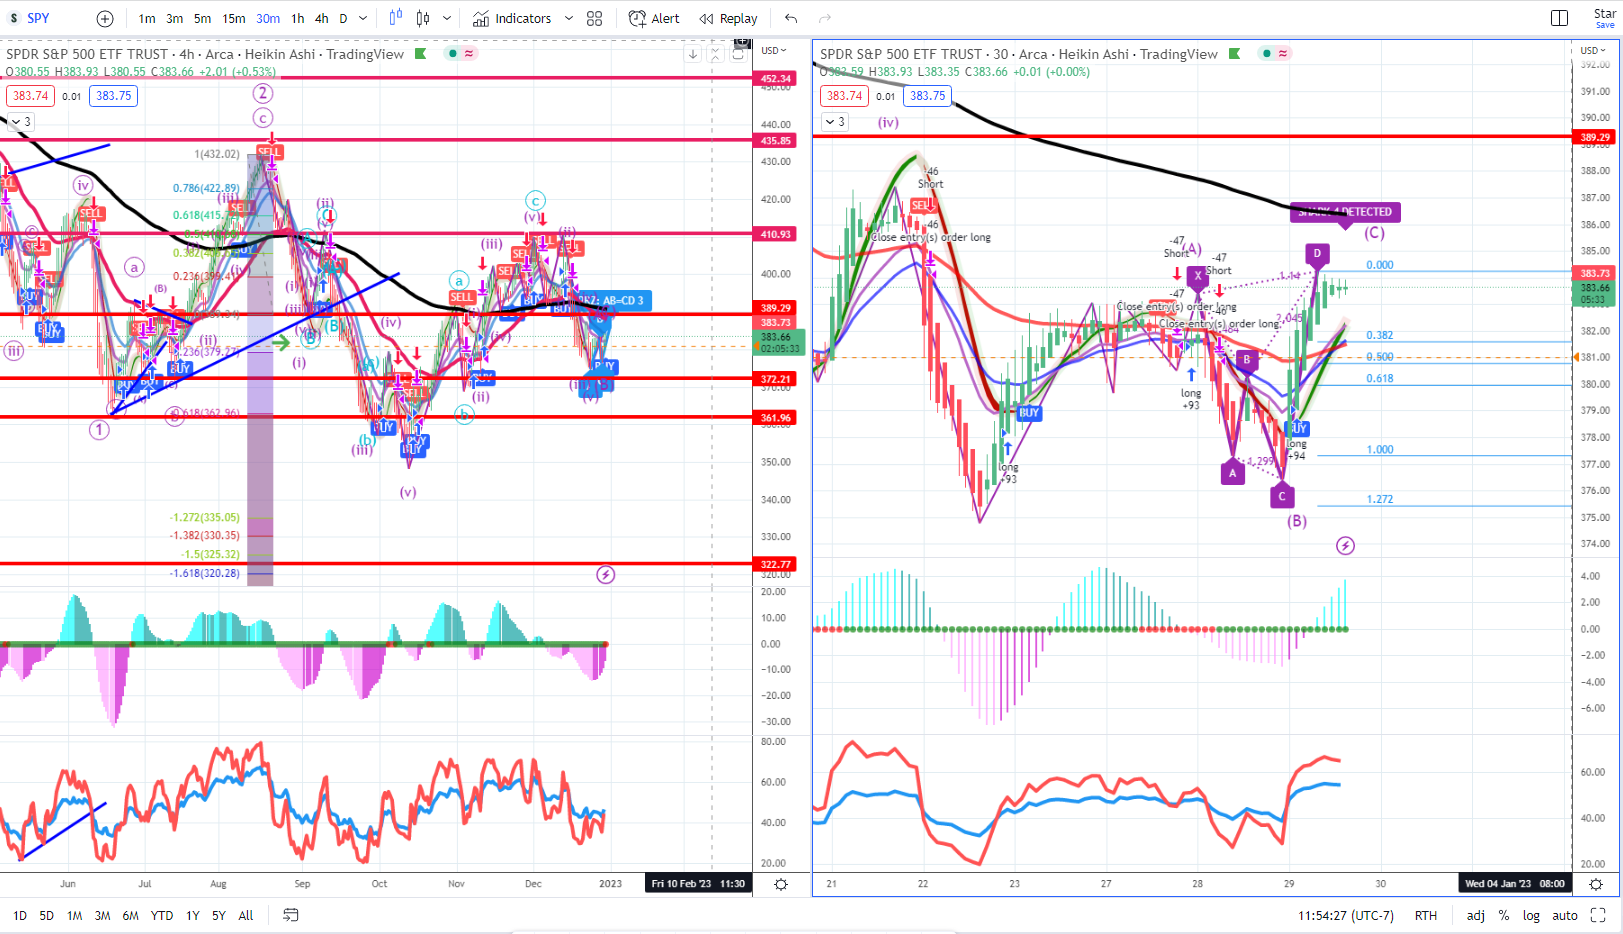Move the 4h pane down with the arrow icon
The height and width of the screenshot is (934, 1623).
[693, 54]
